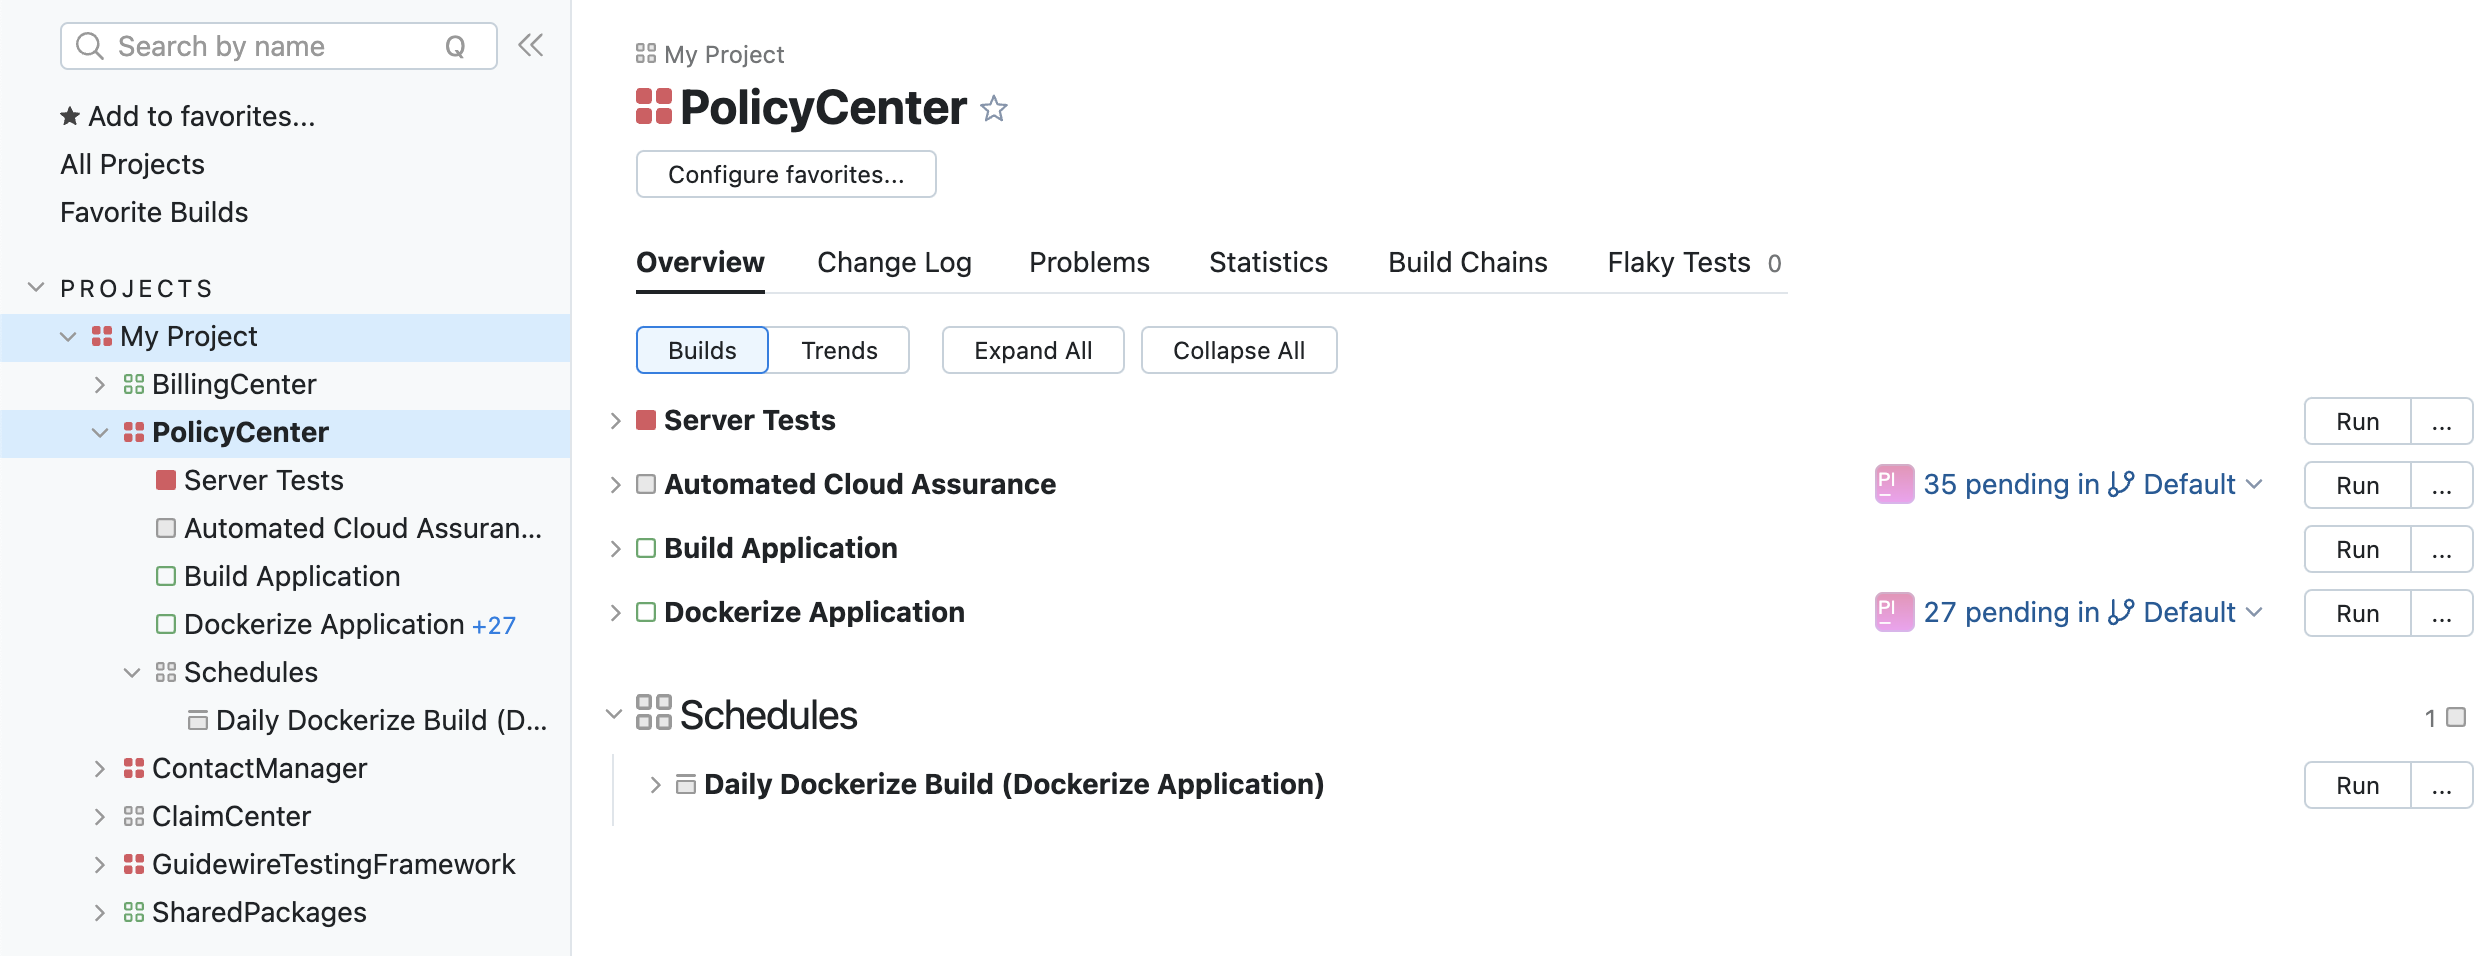2492x956 pixels.
Task: Expand the Server Tests build row
Action: pos(616,421)
